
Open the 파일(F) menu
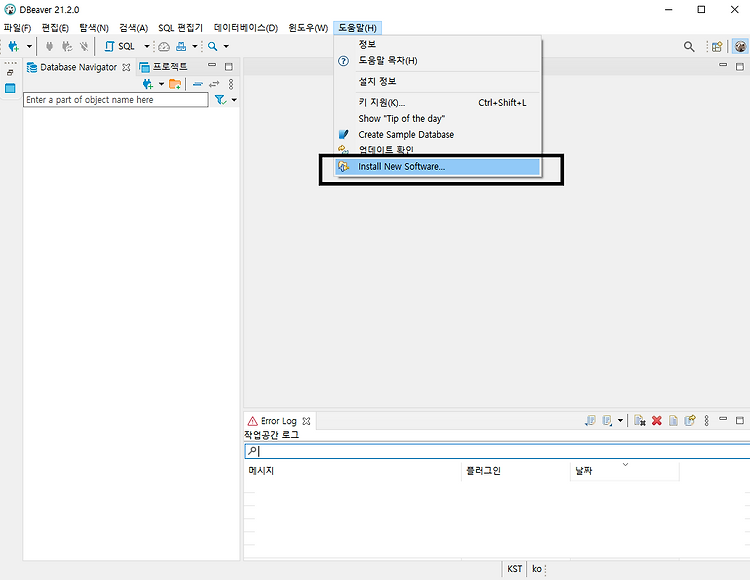tap(17, 28)
